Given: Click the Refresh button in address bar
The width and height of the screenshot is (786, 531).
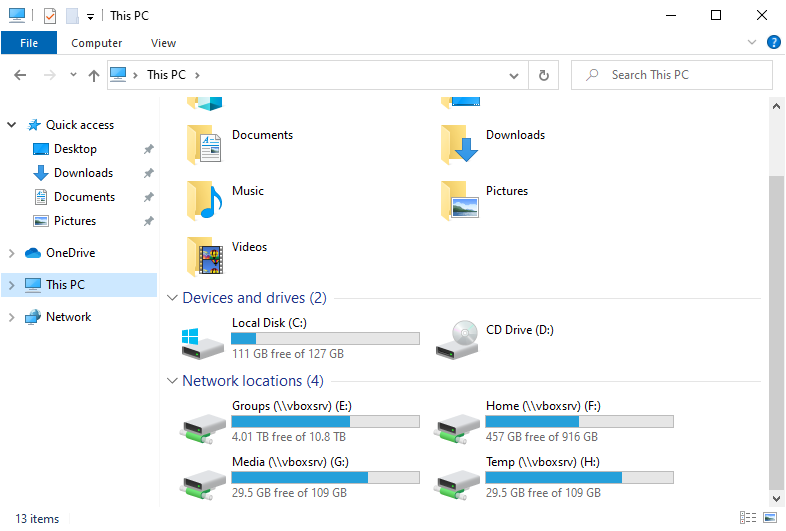Looking at the screenshot, I should click(543, 75).
